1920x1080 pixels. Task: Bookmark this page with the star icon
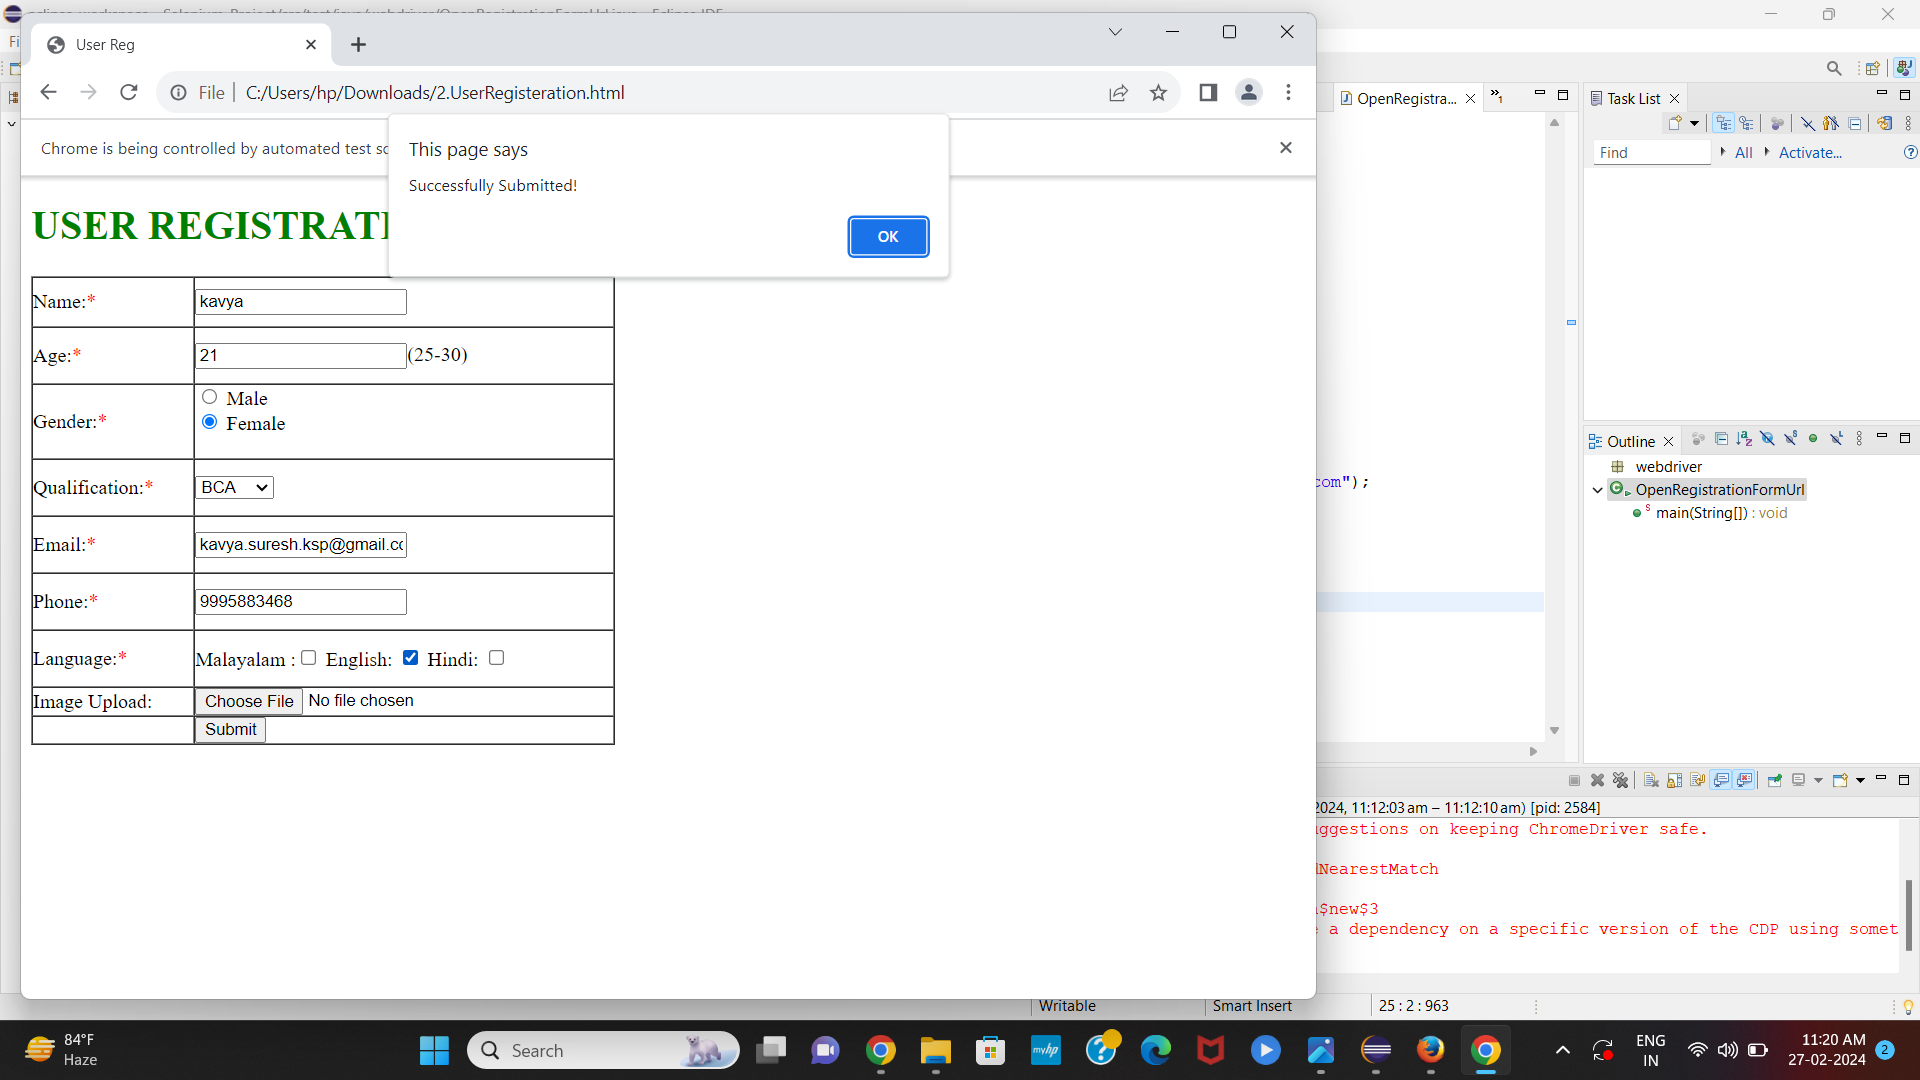(1158, 93)
